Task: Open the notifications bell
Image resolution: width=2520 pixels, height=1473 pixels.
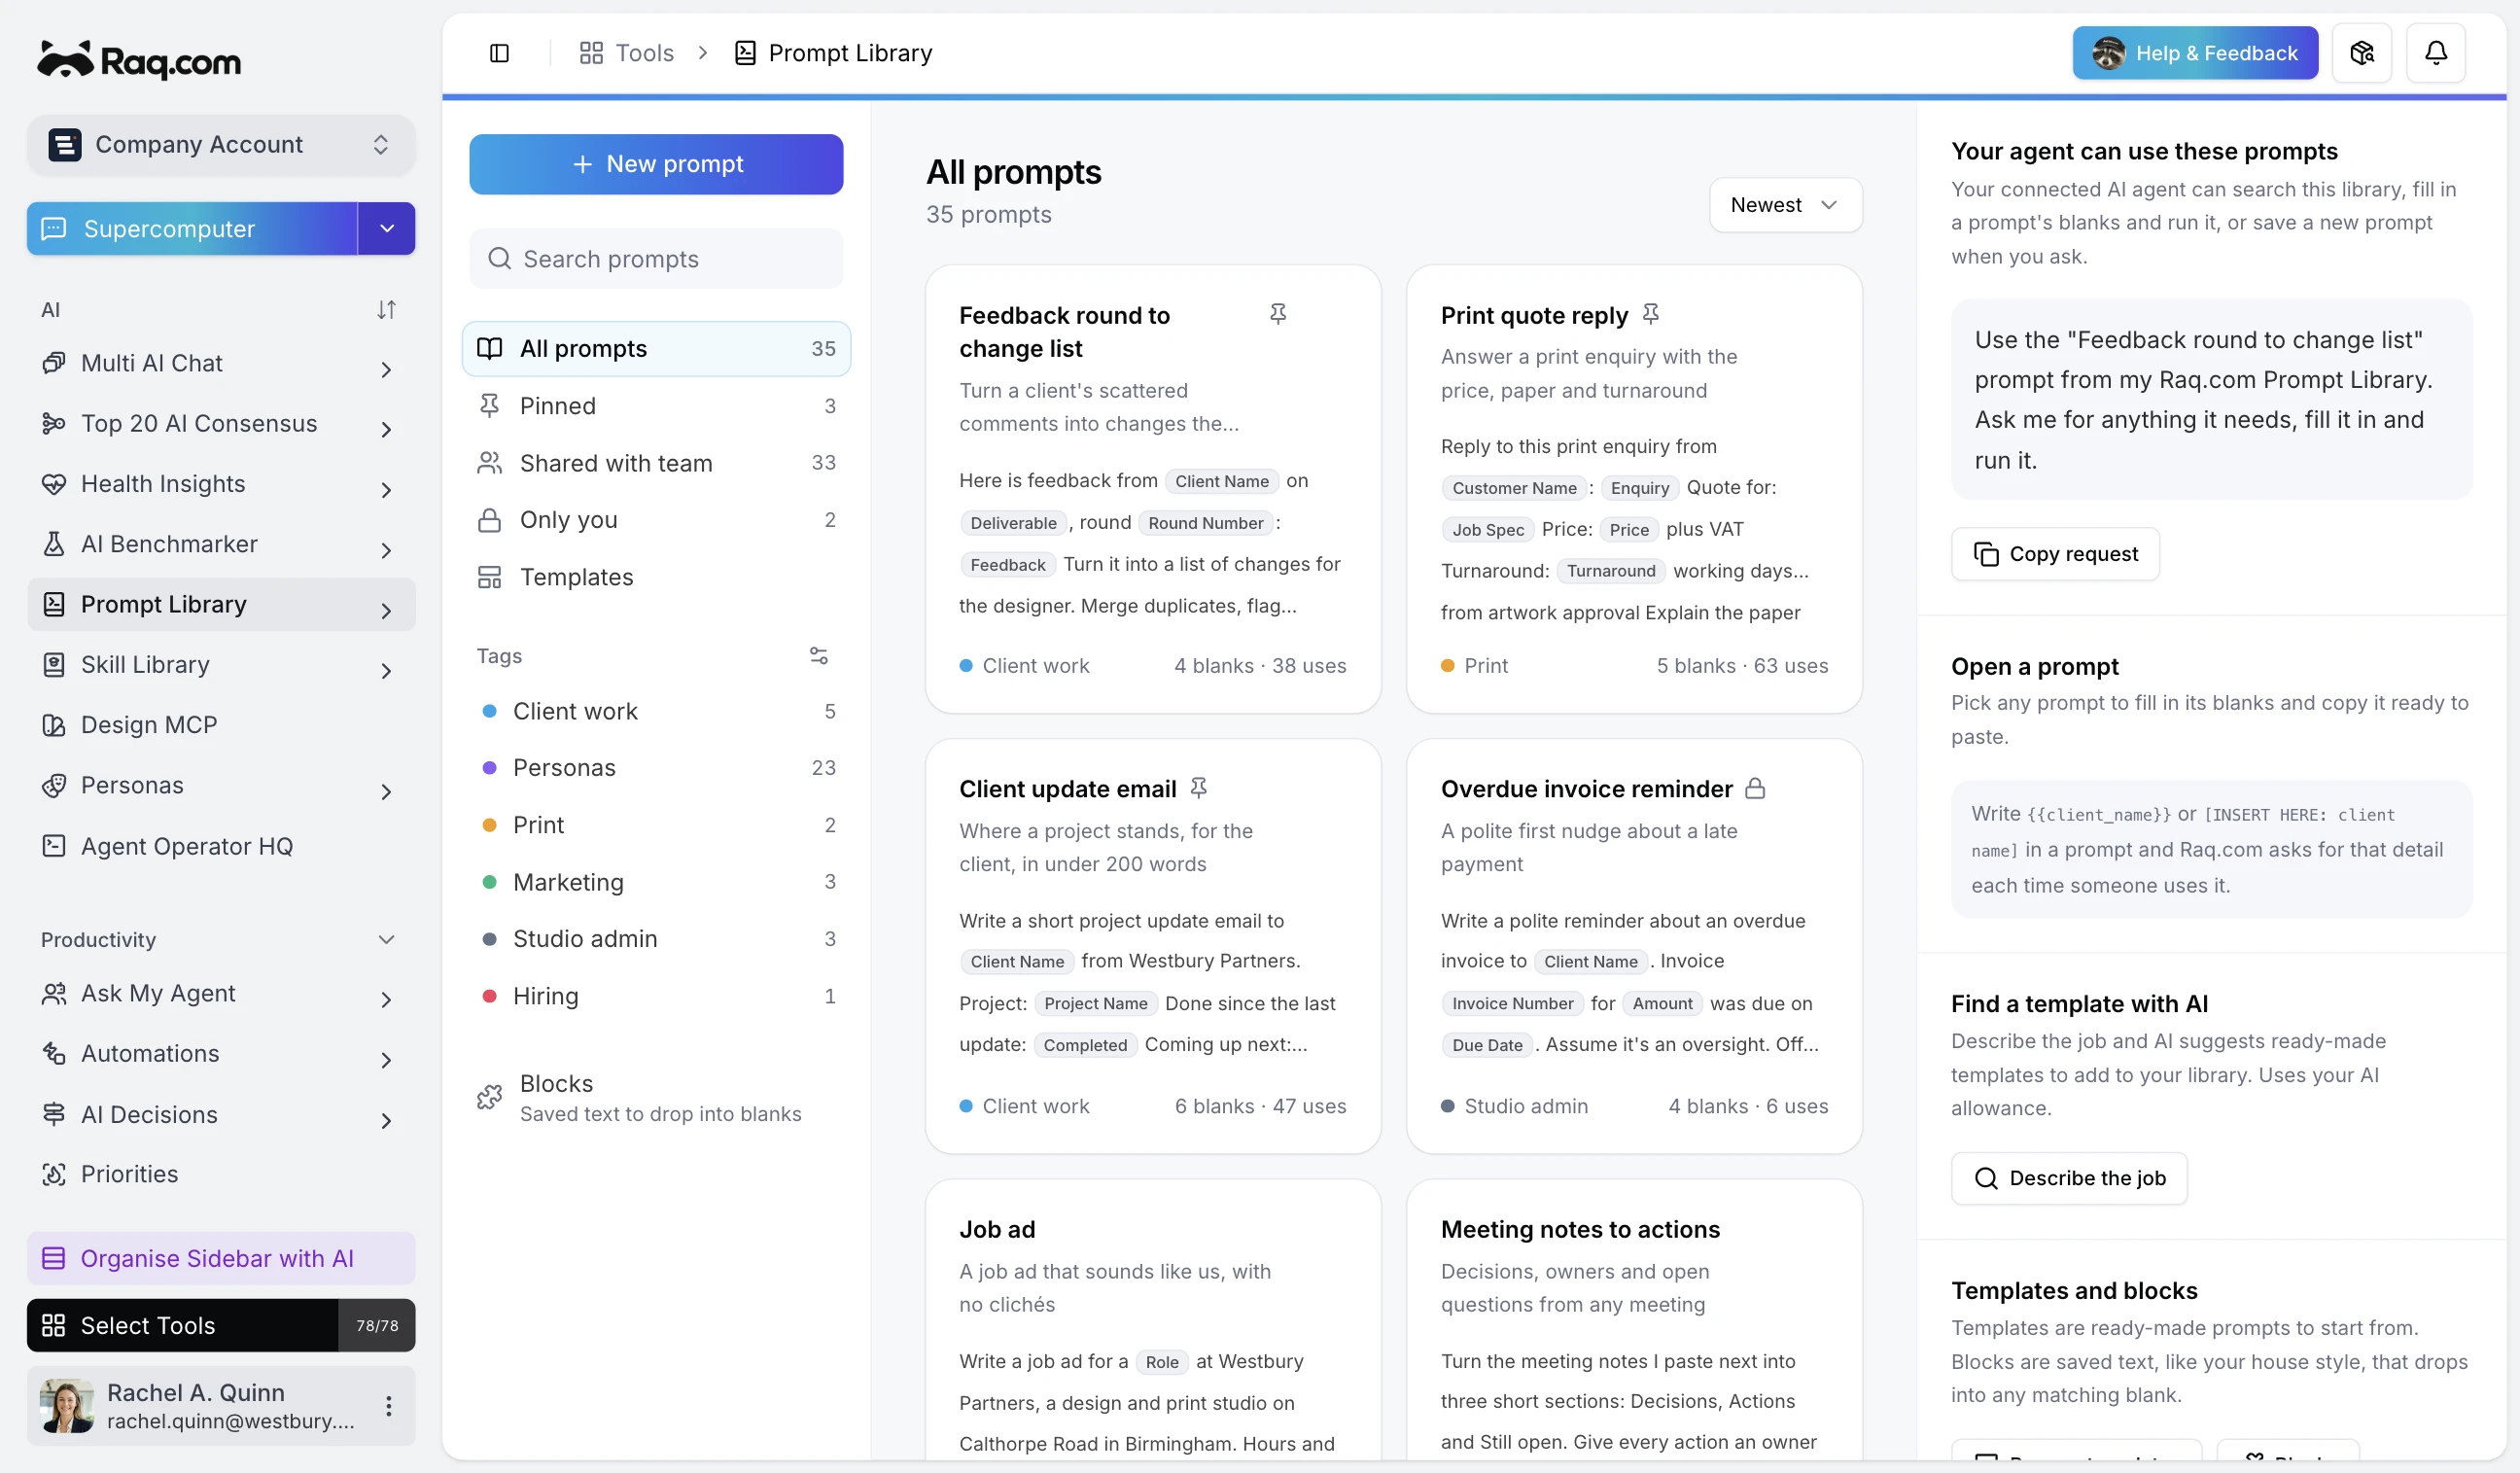Action: [2435, 53]
